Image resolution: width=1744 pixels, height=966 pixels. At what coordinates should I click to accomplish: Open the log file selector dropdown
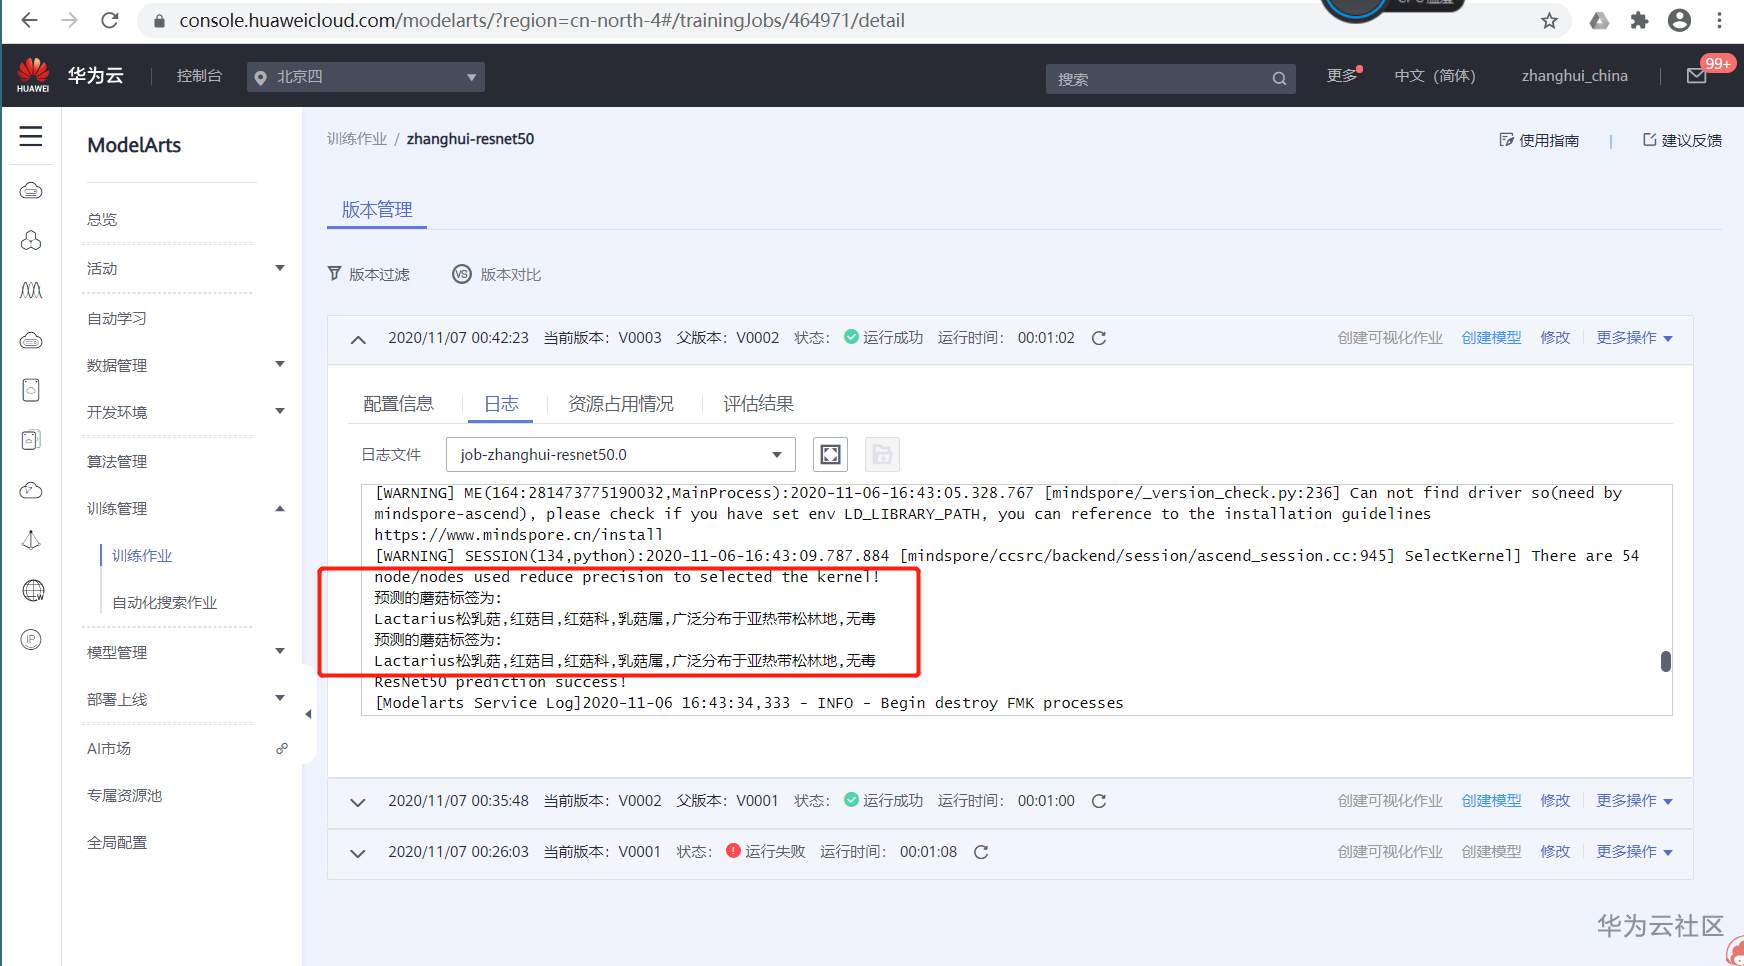(621, 455)
